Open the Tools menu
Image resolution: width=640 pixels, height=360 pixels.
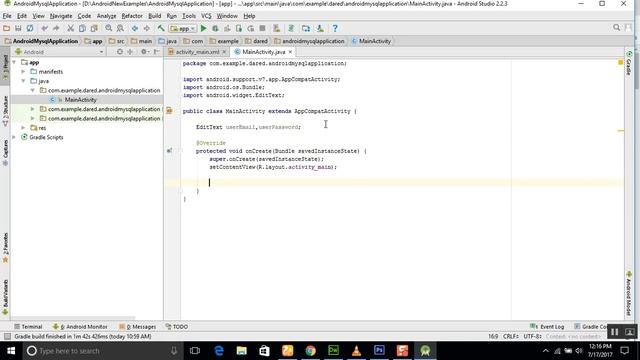pos(189,16)
